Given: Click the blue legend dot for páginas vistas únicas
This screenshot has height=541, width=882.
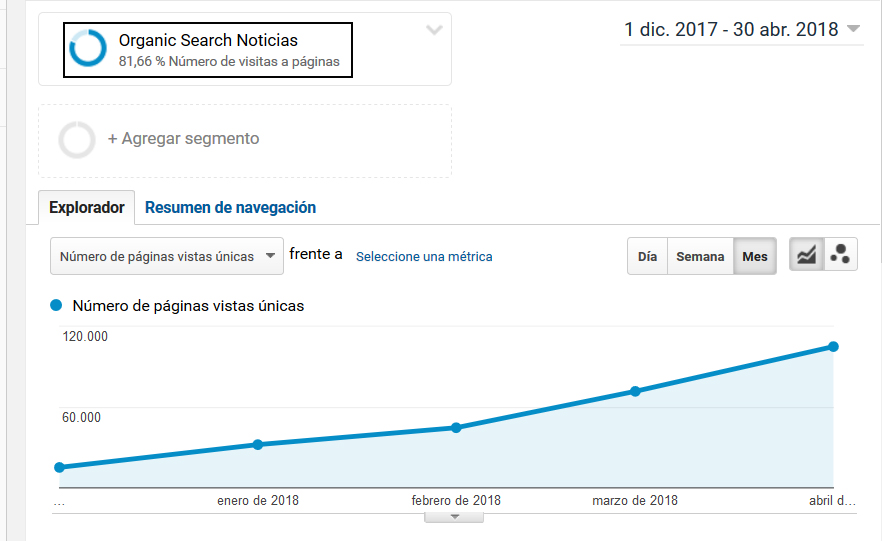Looking at the screenshot, I should [x=56, y=306].
